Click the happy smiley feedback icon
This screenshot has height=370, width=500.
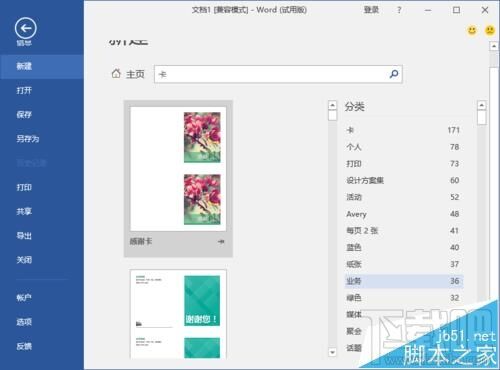click(x=472, y=30)
